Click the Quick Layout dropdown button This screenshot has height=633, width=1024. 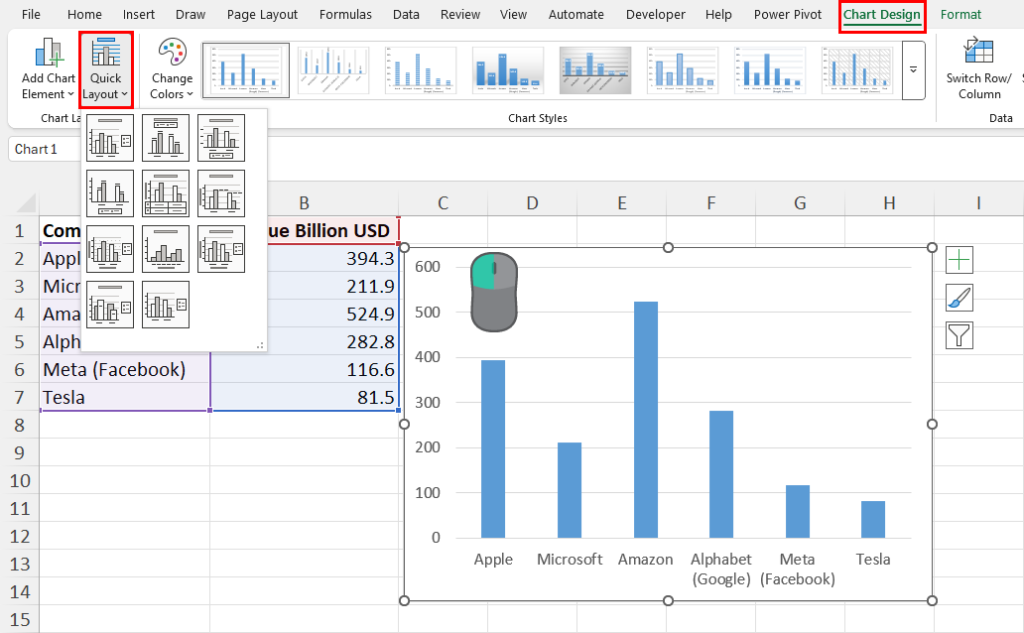tap(106, 70)
